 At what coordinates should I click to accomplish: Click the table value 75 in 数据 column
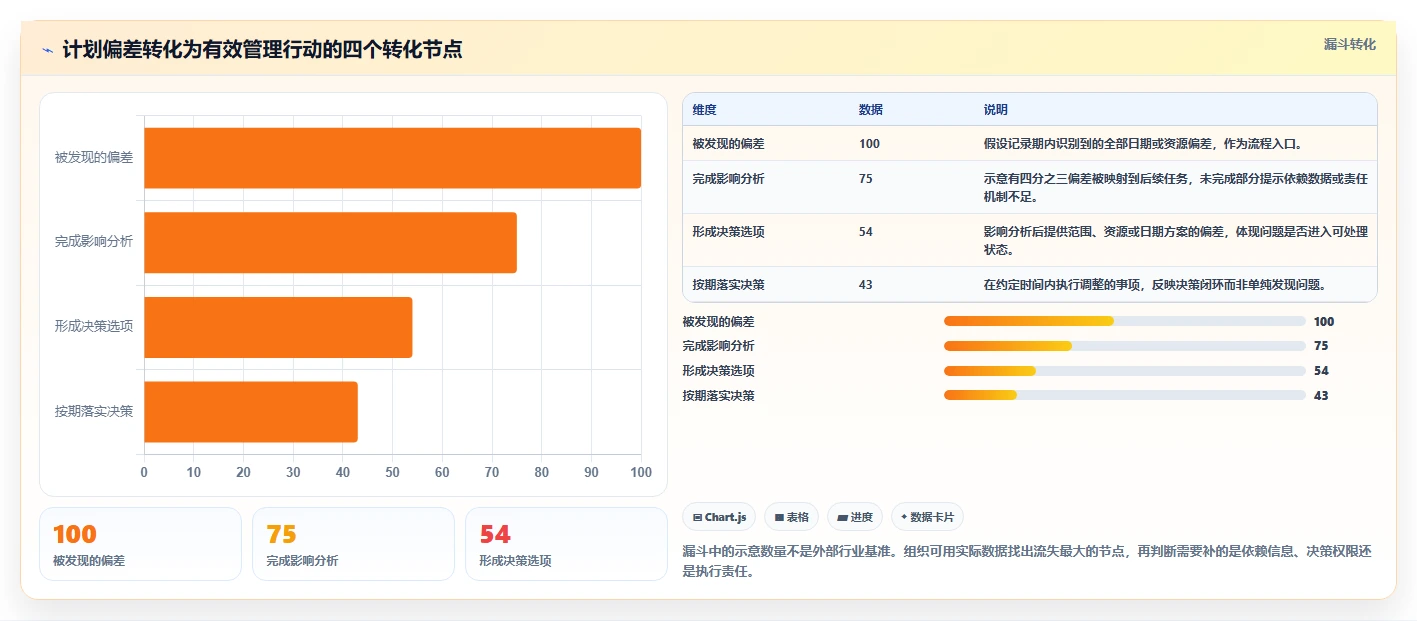[866, 179]
